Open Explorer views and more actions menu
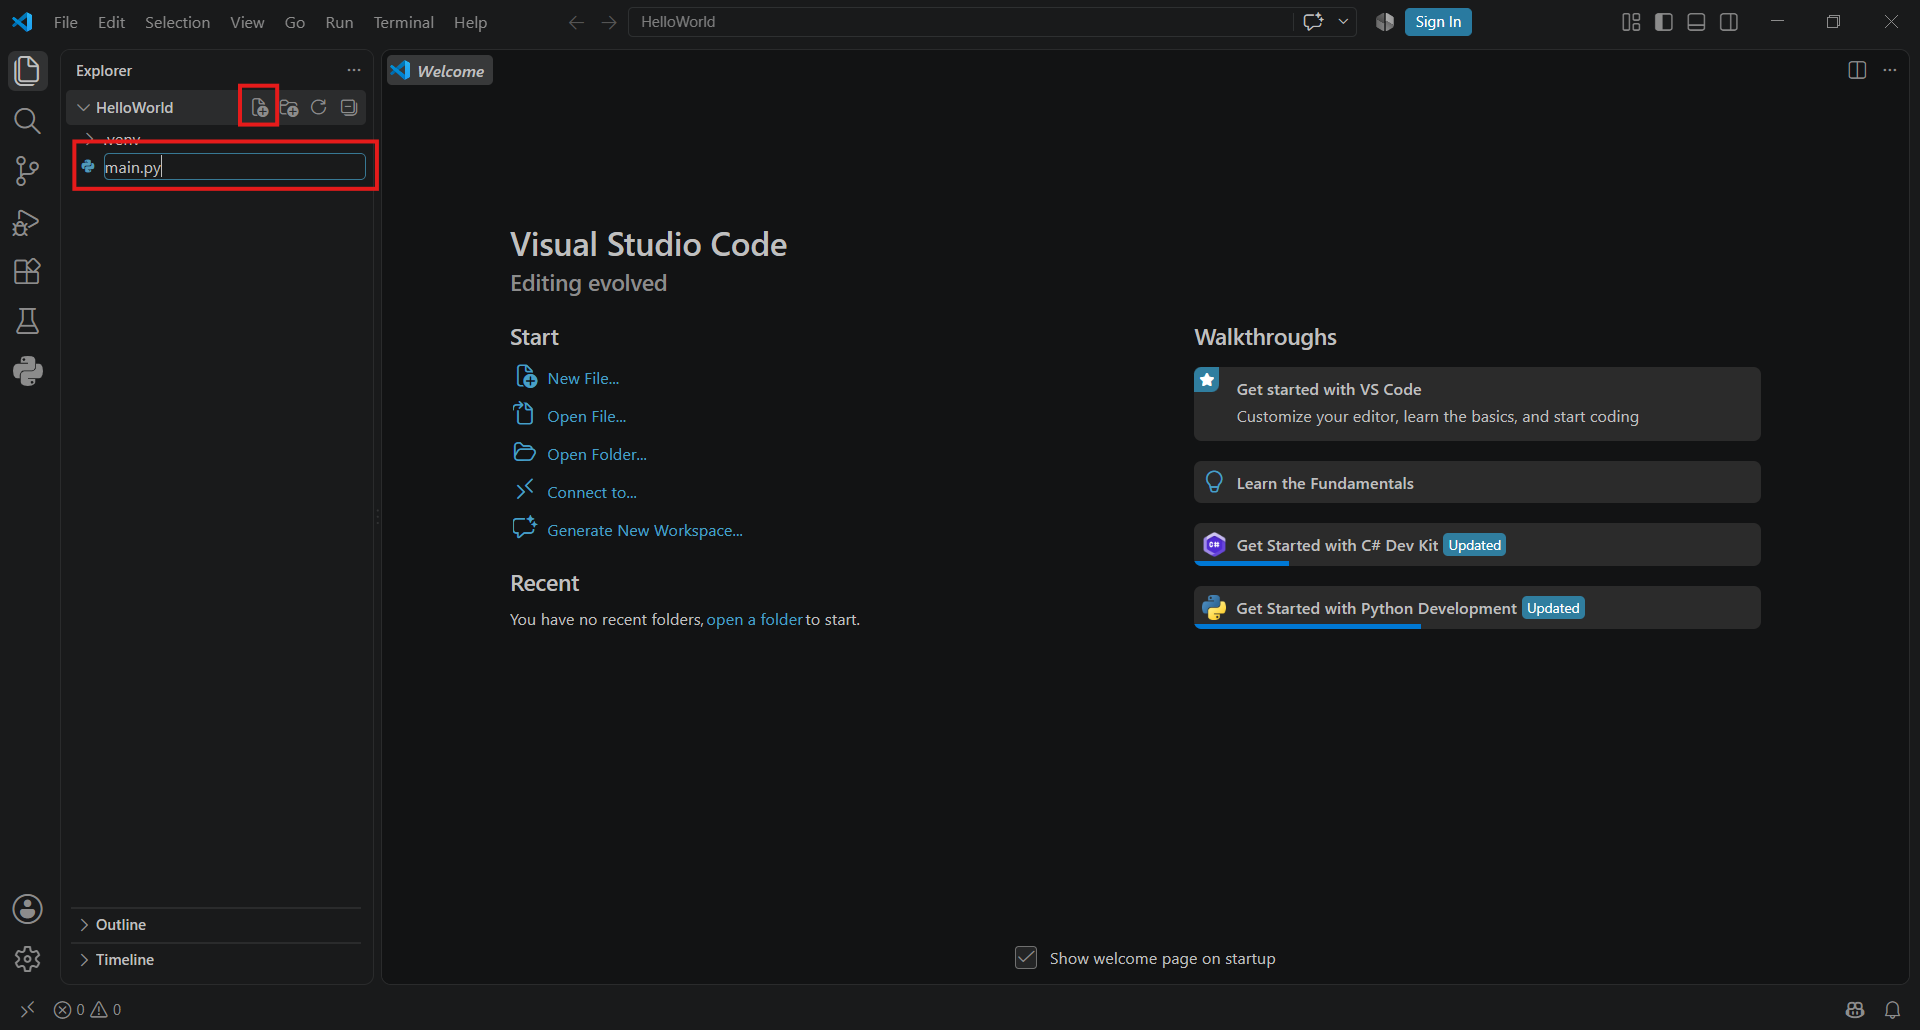The width and height of the screenshot is (1920, 1030). 354,70
